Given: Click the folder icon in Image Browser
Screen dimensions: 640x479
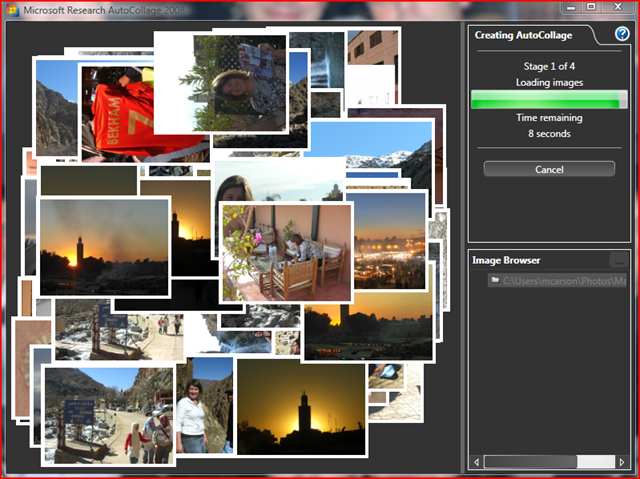Looking at the screenshot, I should coord(493,281).
